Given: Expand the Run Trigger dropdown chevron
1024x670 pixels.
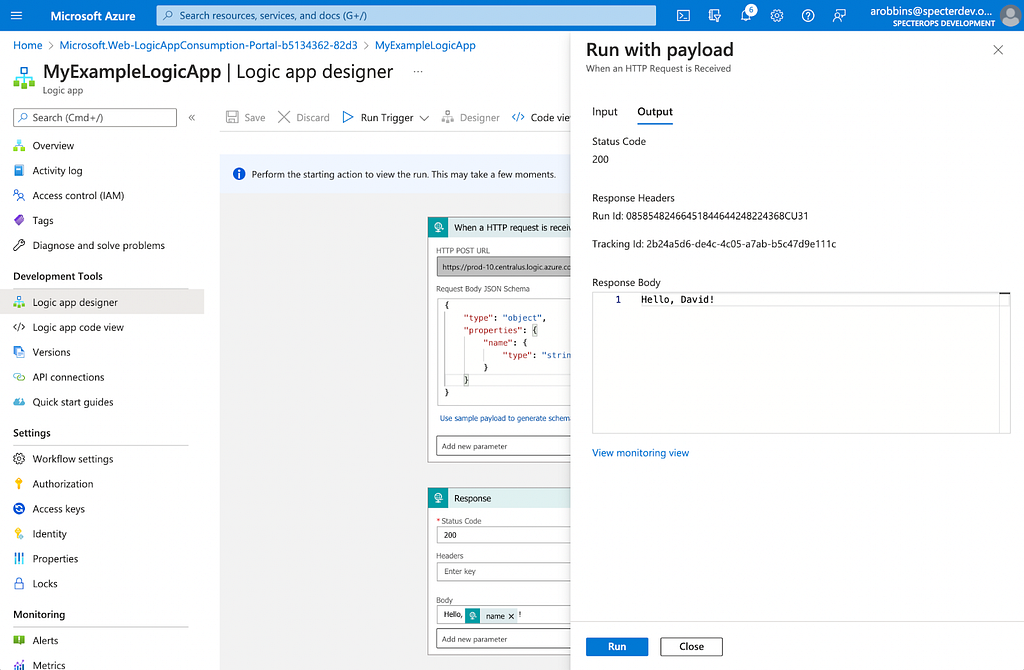Looking at the screenshot, I should point(424,118).
